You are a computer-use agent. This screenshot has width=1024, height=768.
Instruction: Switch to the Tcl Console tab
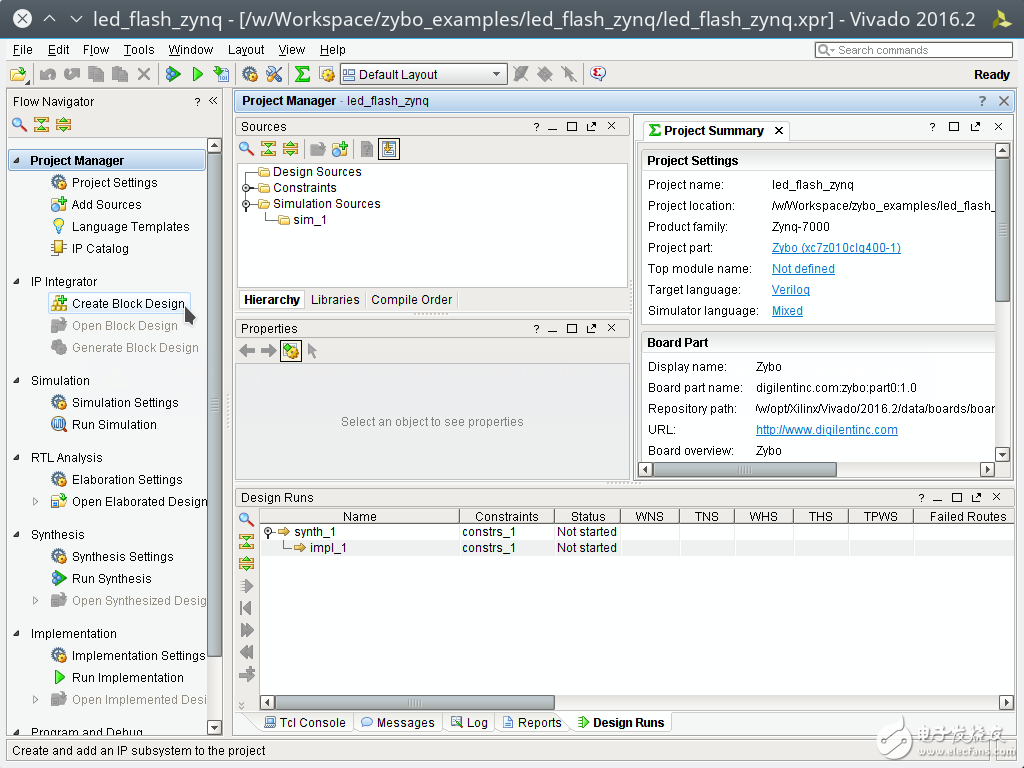[x=304, y=722]
